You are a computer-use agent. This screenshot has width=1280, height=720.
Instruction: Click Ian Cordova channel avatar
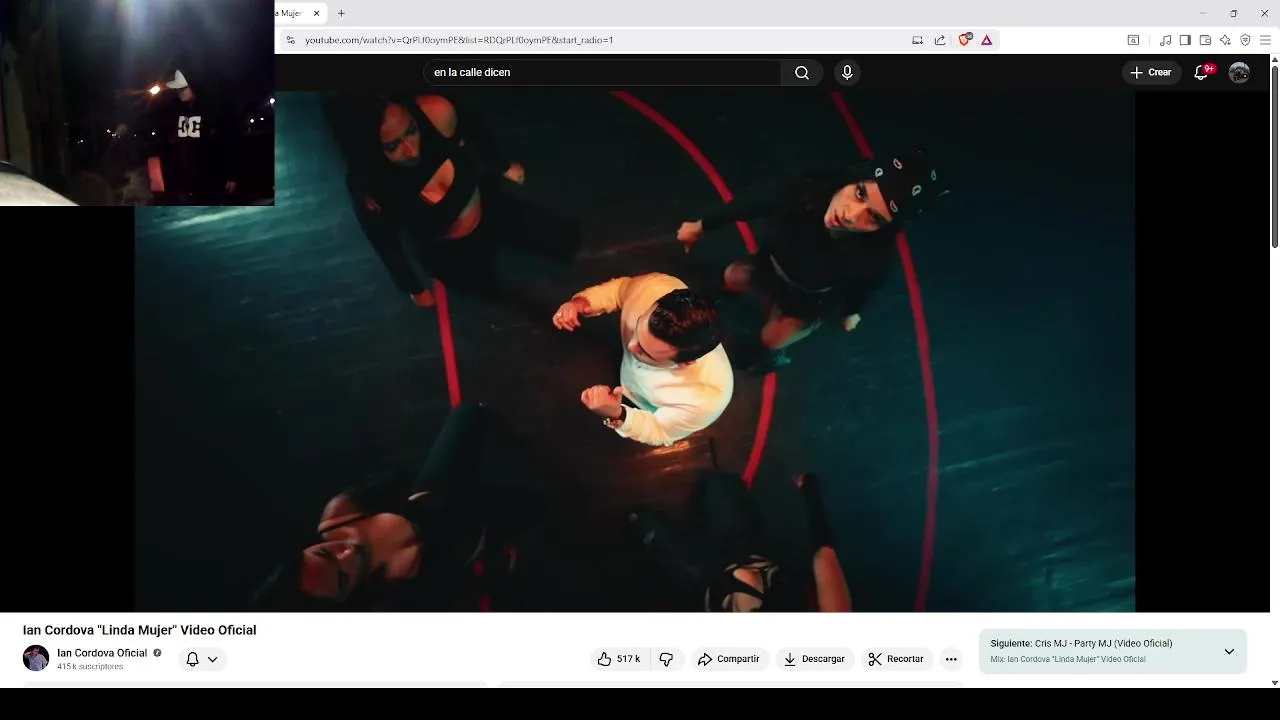pyautogui.click(x=36, y=658)
